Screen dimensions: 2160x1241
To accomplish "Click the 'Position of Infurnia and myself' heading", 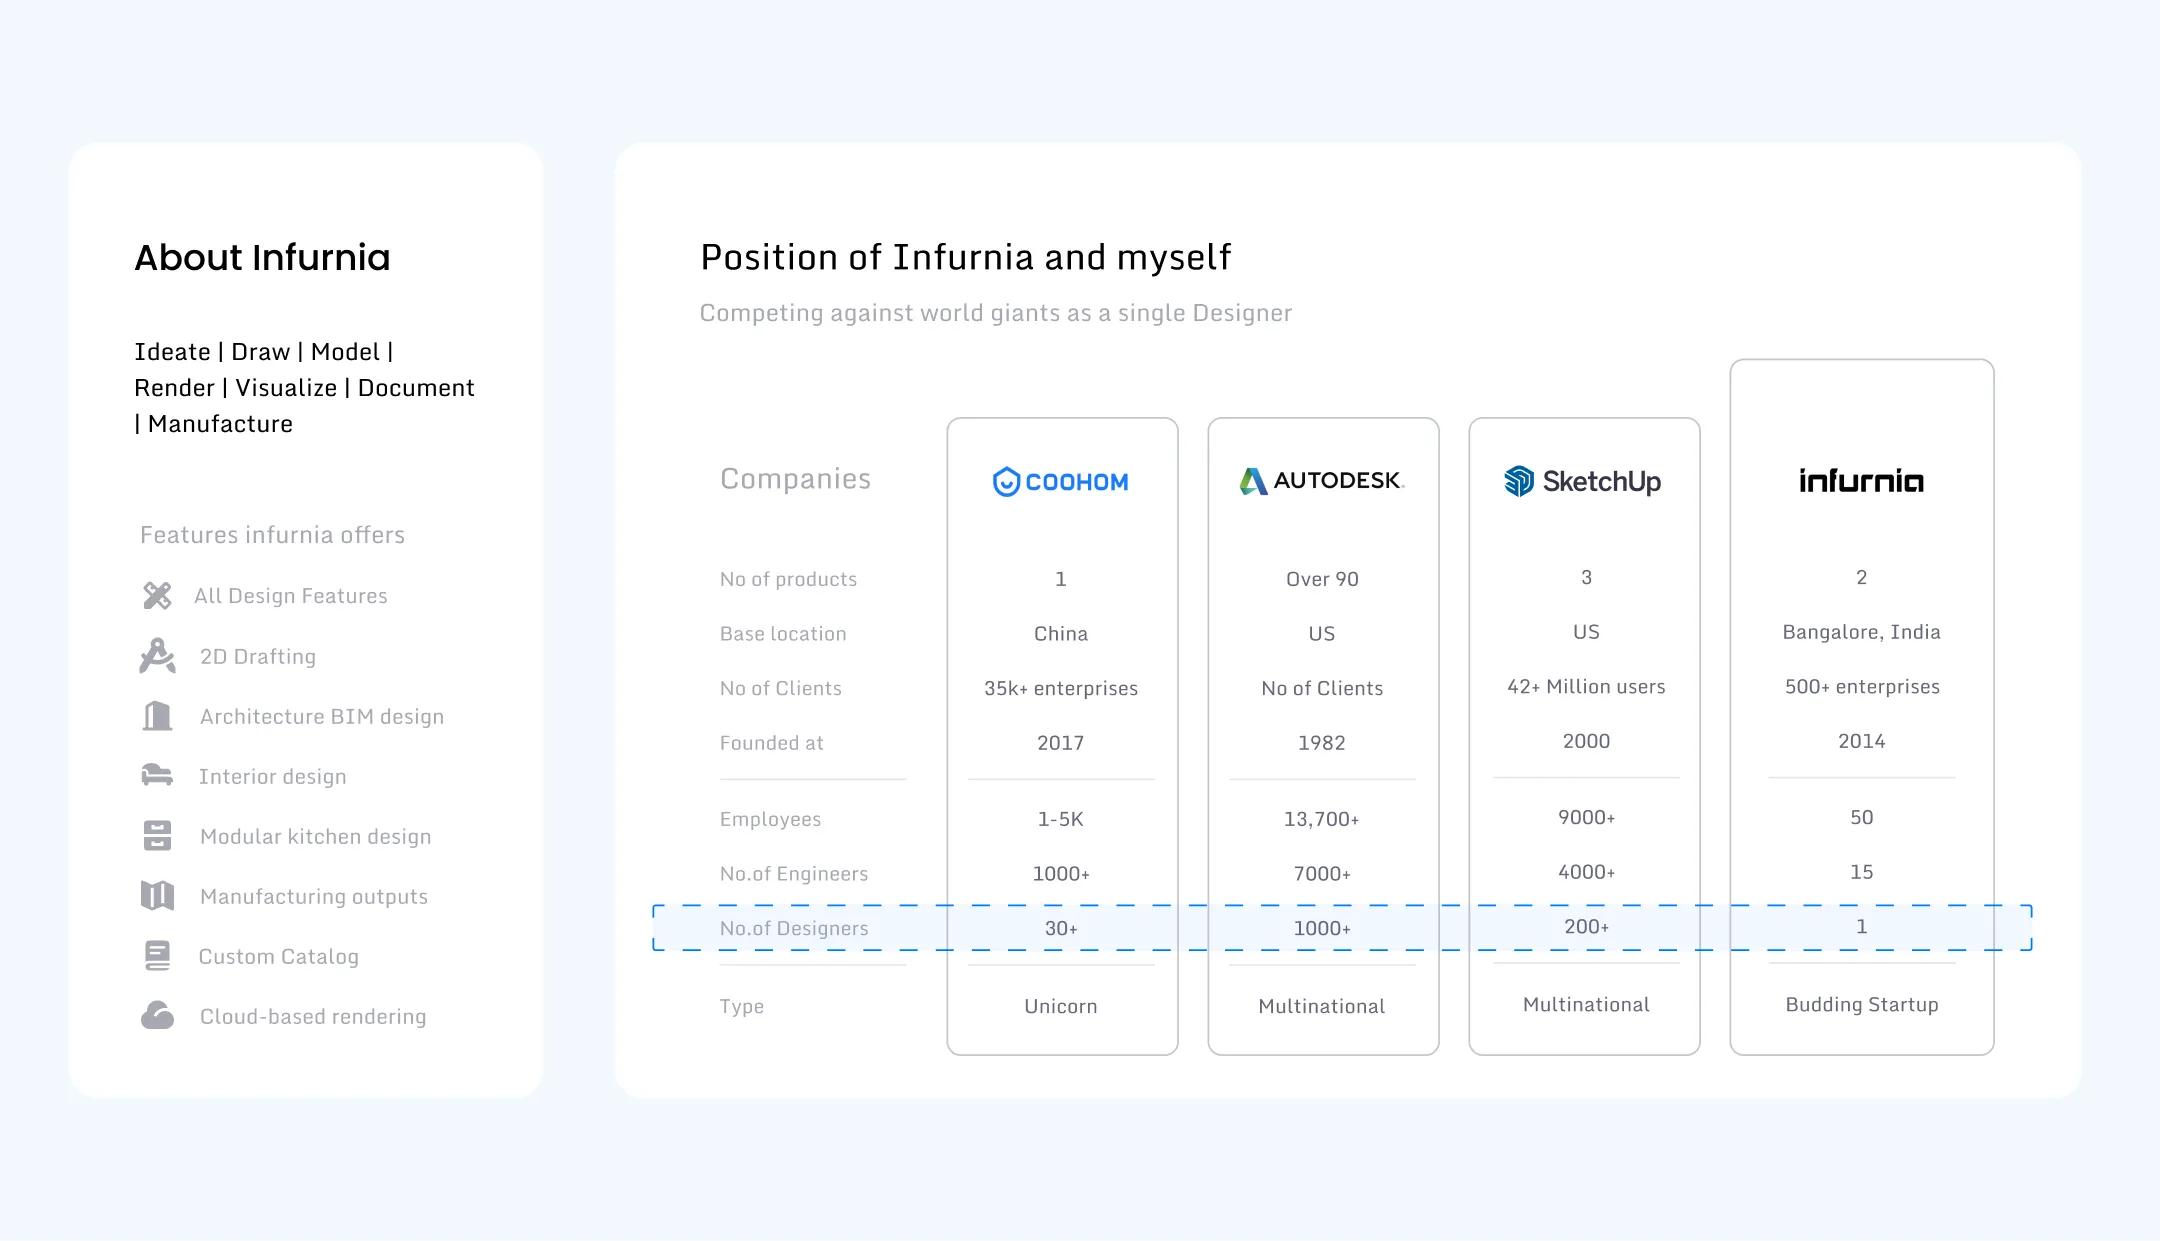I will tap(966, 257).
